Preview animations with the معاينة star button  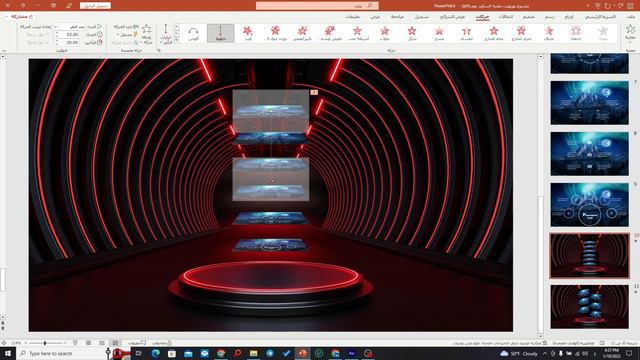tap(630, 33)
